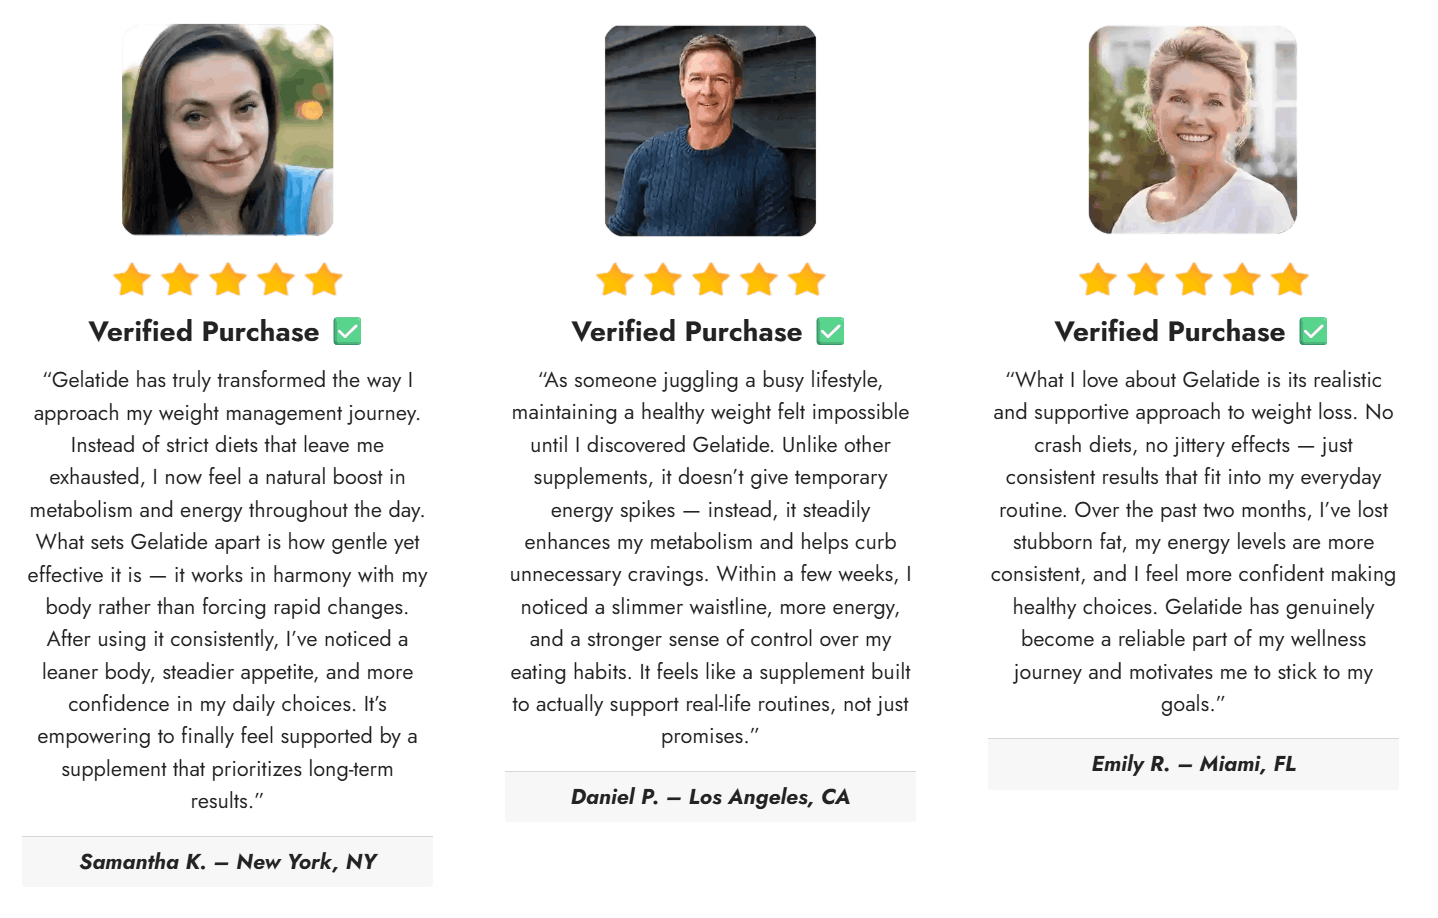Click the Samantha K. — New York, NY label

click(x=228, y=862)
